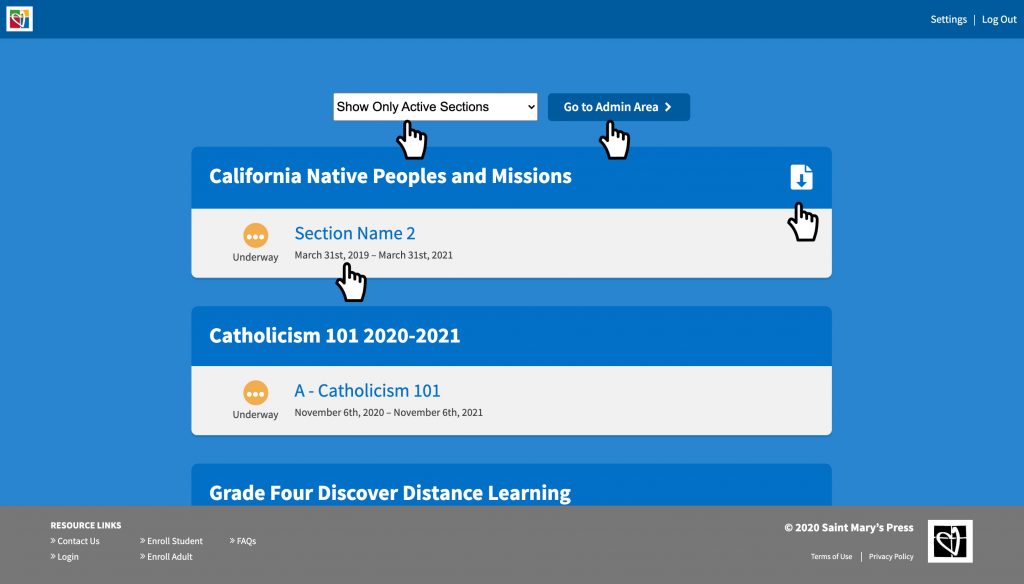
Task: Click the date range November 6th, 2020 – November 6th, 2021
Action: coord(389,412)
